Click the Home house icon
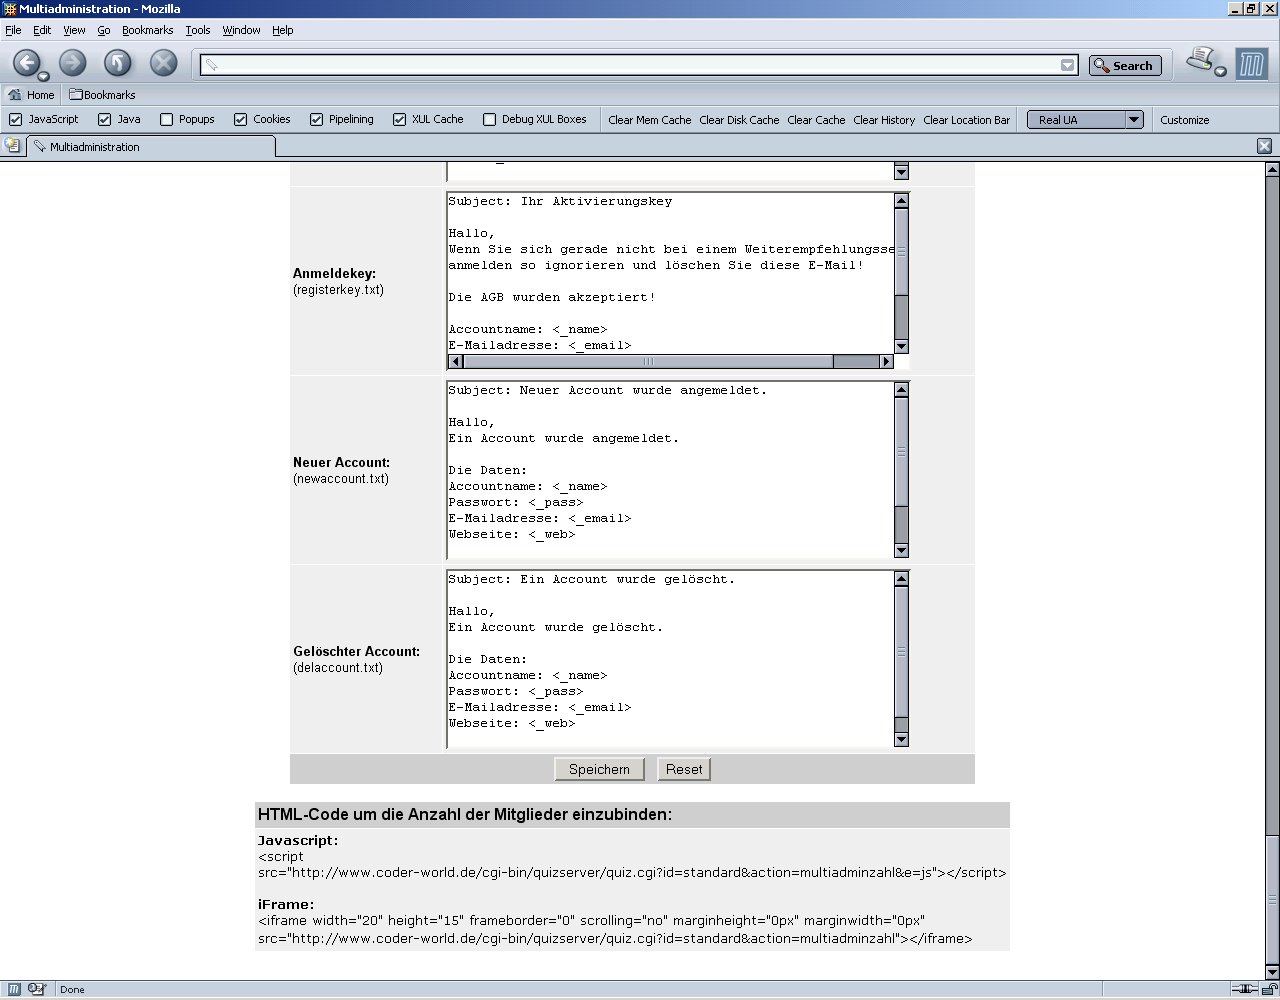This screenshot has width=1280, height=1000. click(15, 95)
